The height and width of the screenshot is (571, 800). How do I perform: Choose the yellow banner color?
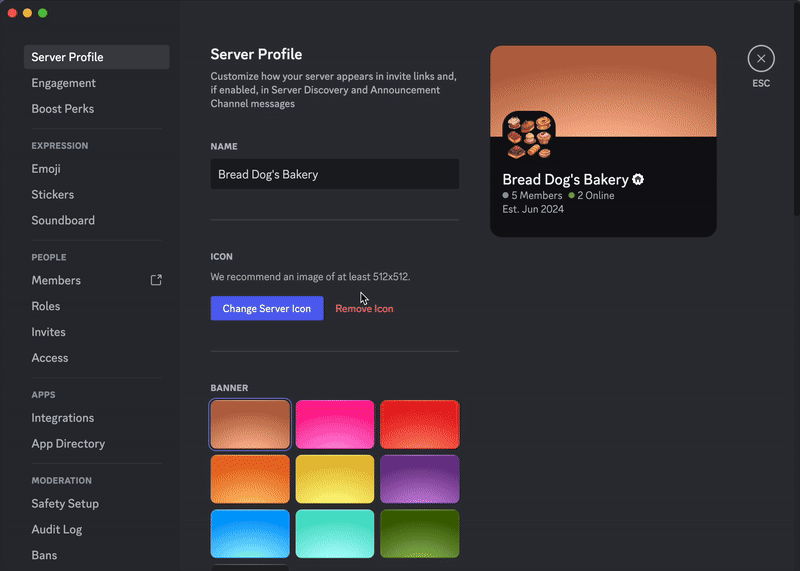[335, 479]
